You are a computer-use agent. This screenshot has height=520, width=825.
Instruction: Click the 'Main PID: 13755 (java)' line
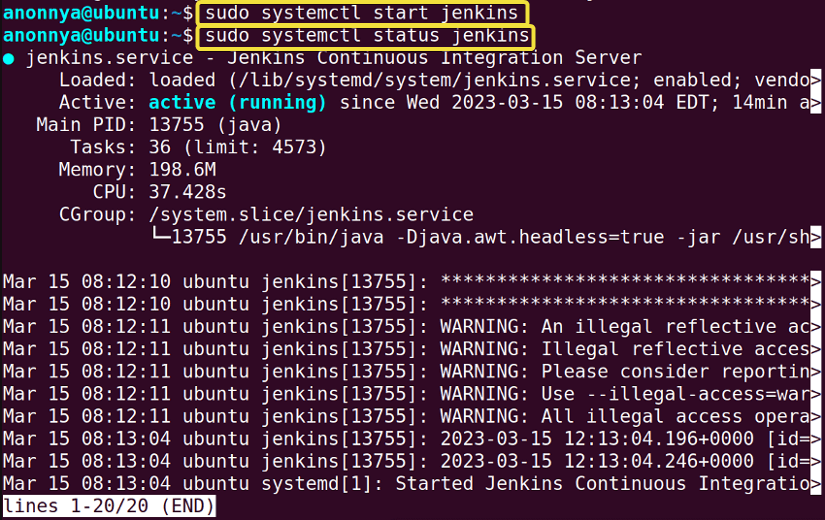click(x=159, y=125)
